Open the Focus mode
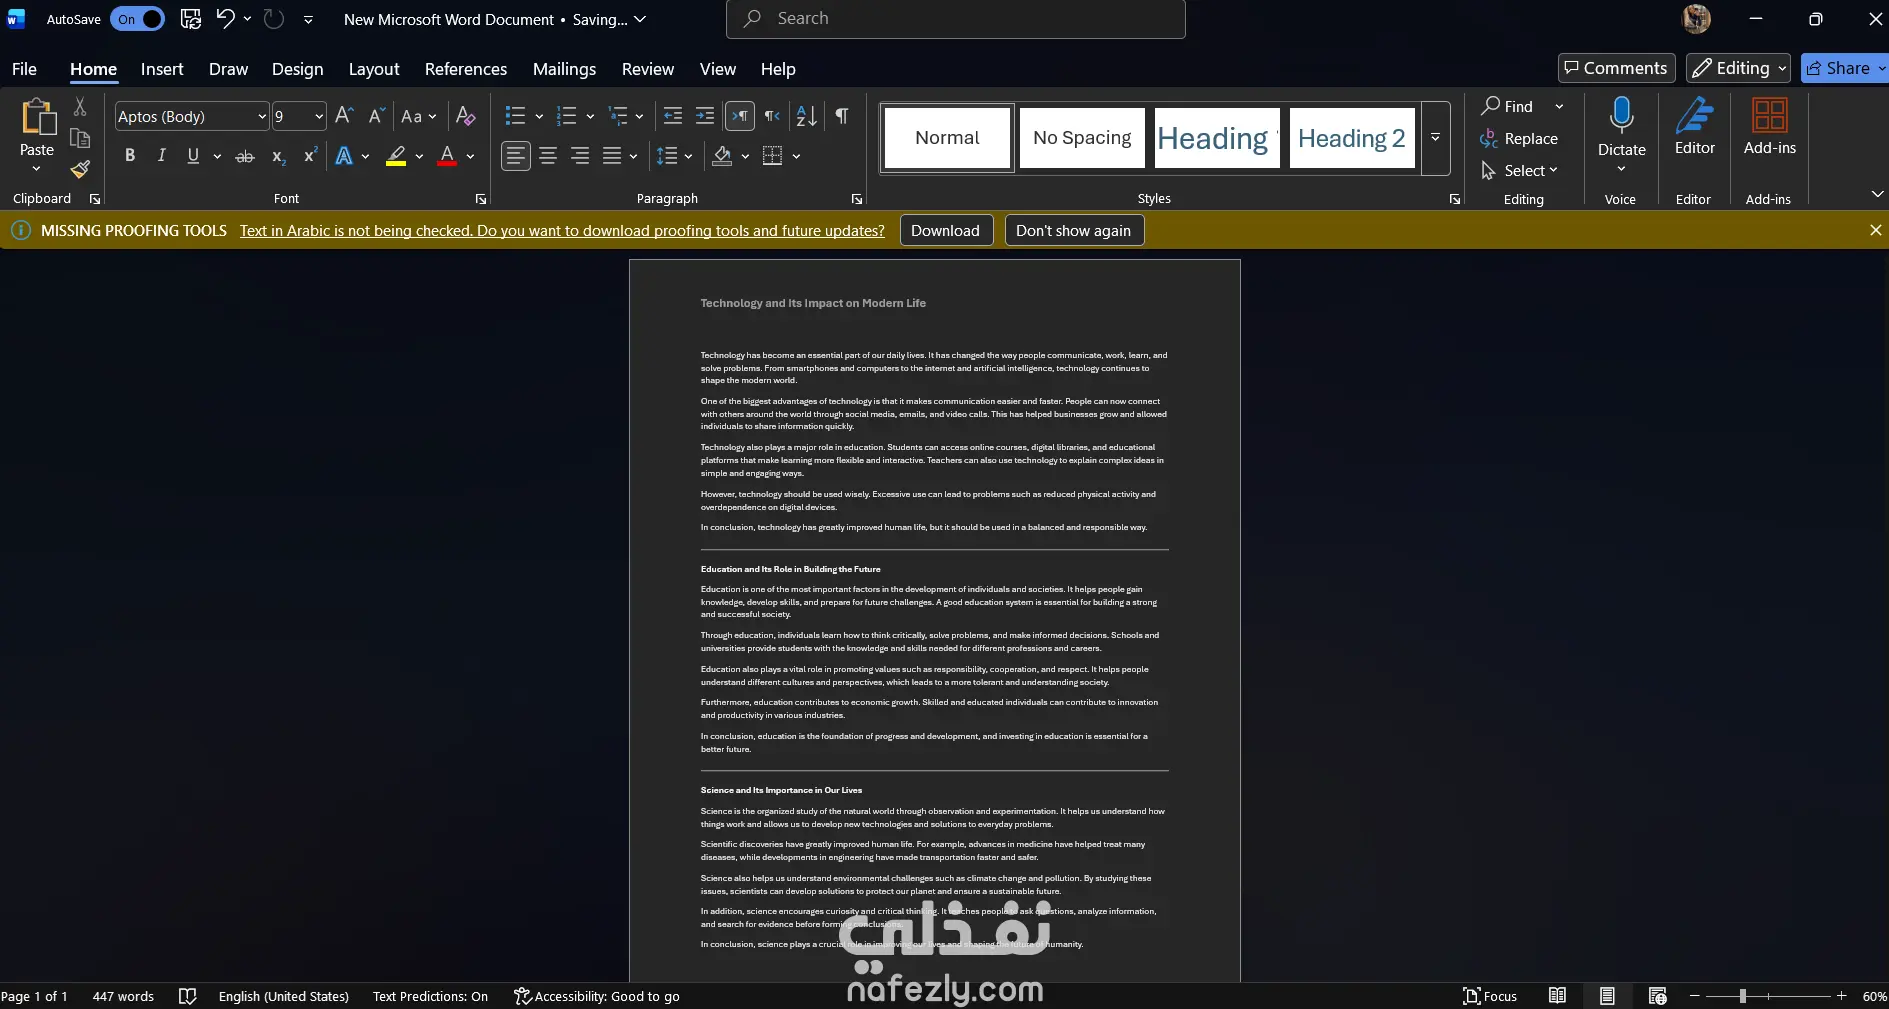The width and height of the screenshot is (1889, 1009). pyautogui.click(x=1490, y=996)
